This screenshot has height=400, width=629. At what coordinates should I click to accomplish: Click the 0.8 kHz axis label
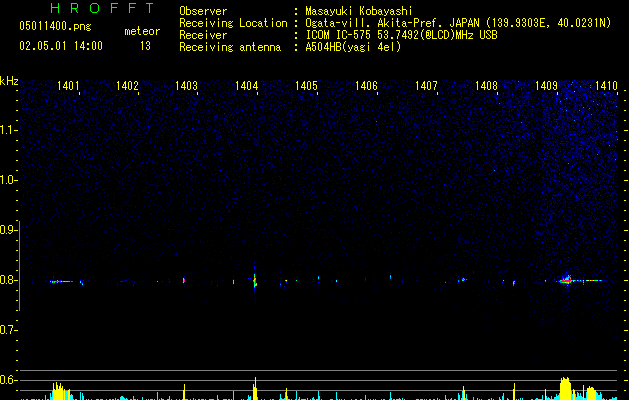(8, 280)
